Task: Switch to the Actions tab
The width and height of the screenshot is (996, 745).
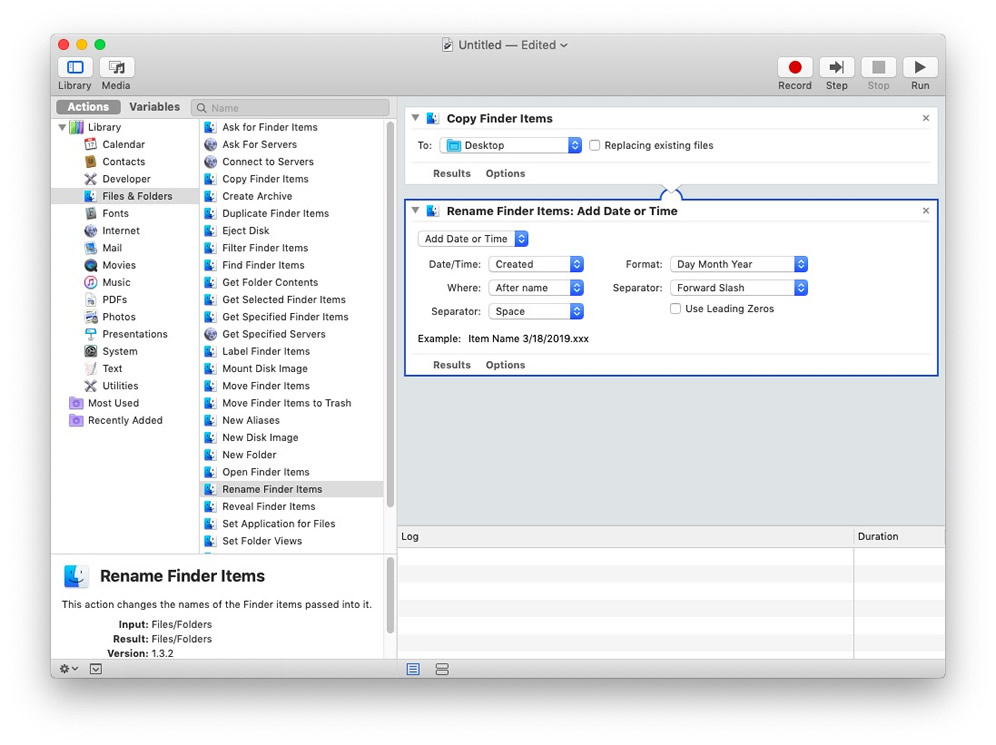Action: [x=88, y=107]
